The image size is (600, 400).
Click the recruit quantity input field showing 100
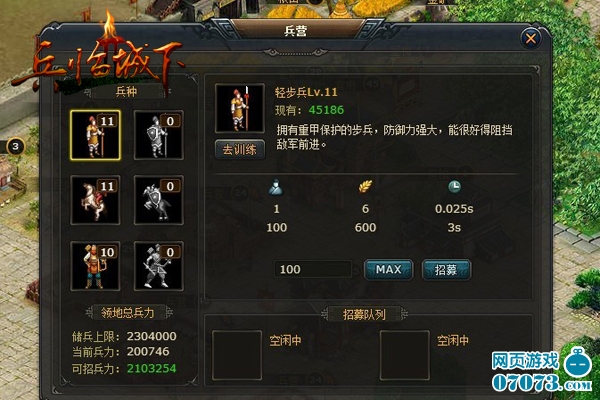tap(313, 269)
